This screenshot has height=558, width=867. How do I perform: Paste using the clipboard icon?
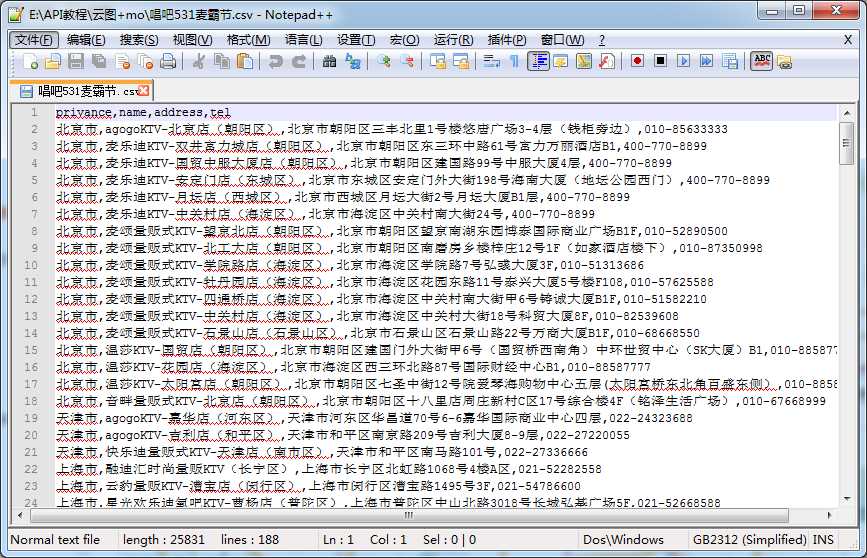pos(245,61)
